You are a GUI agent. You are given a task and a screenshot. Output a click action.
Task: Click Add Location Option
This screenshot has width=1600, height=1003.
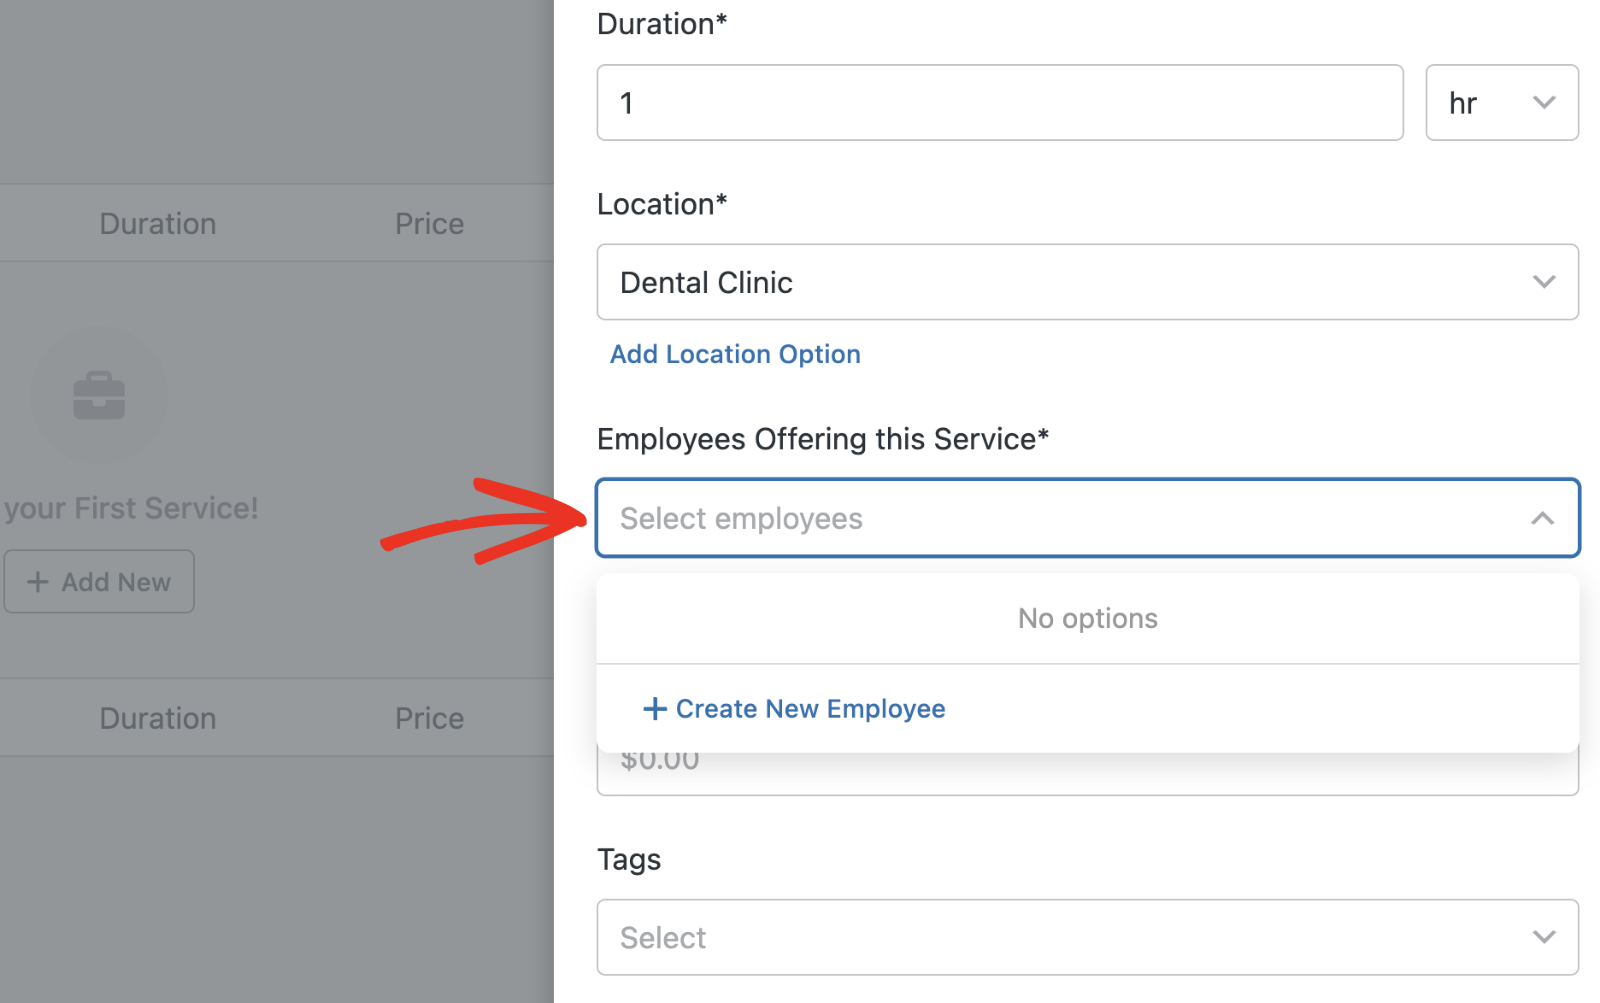pyautogui.click(x=735, y=354)
